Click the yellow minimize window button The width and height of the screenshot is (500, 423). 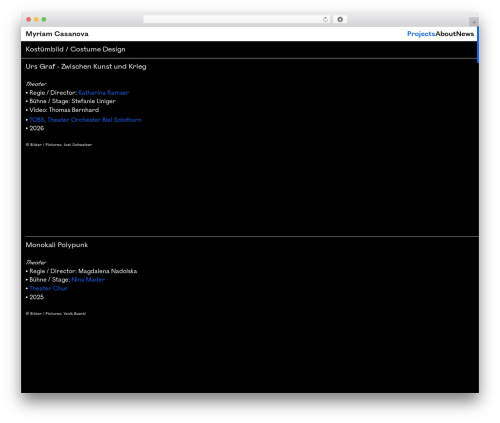[36, 19]
